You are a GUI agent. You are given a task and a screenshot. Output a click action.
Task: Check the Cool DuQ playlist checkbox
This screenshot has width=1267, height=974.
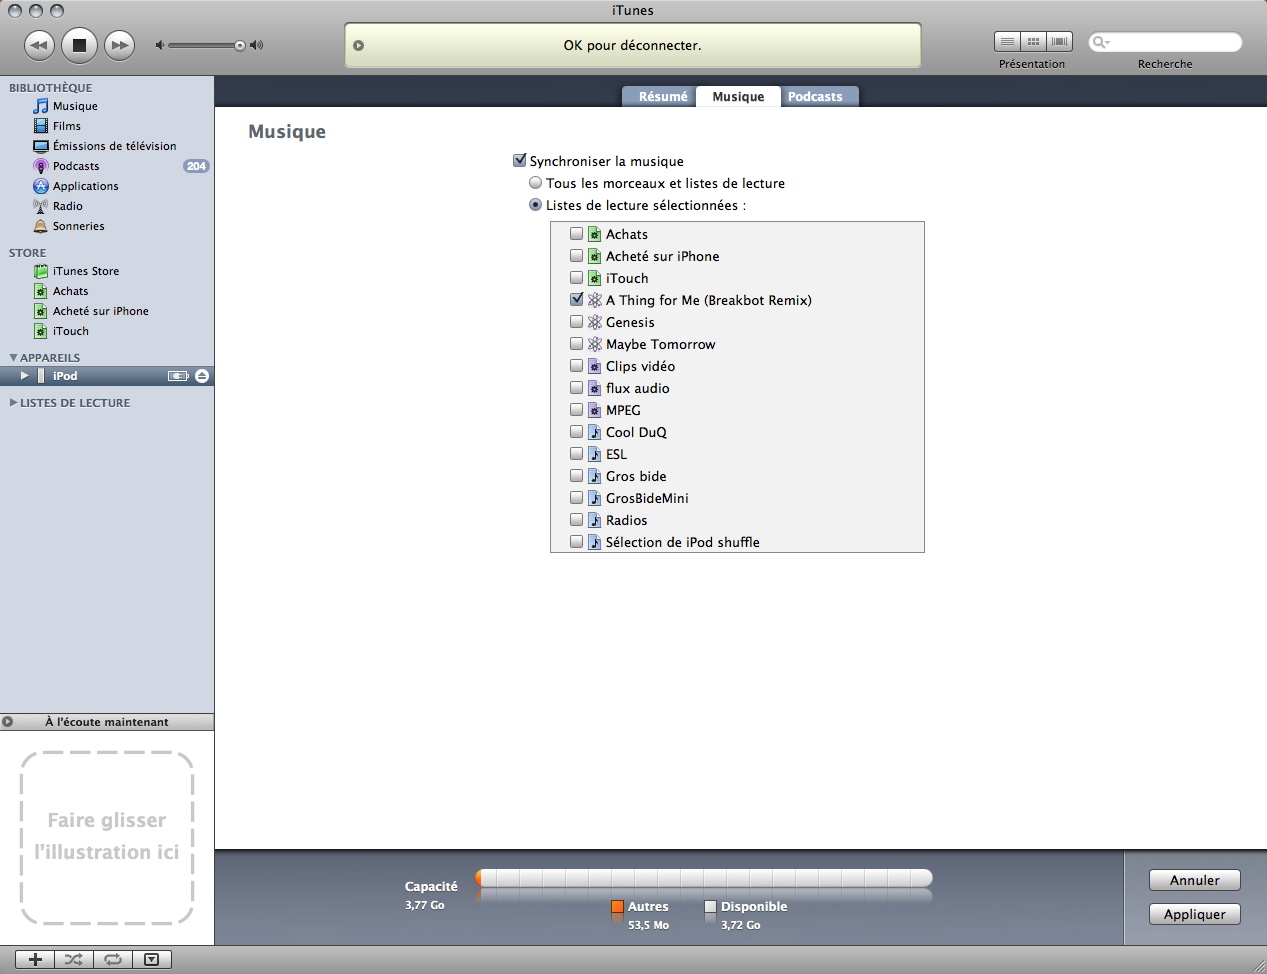click(576, 431)
